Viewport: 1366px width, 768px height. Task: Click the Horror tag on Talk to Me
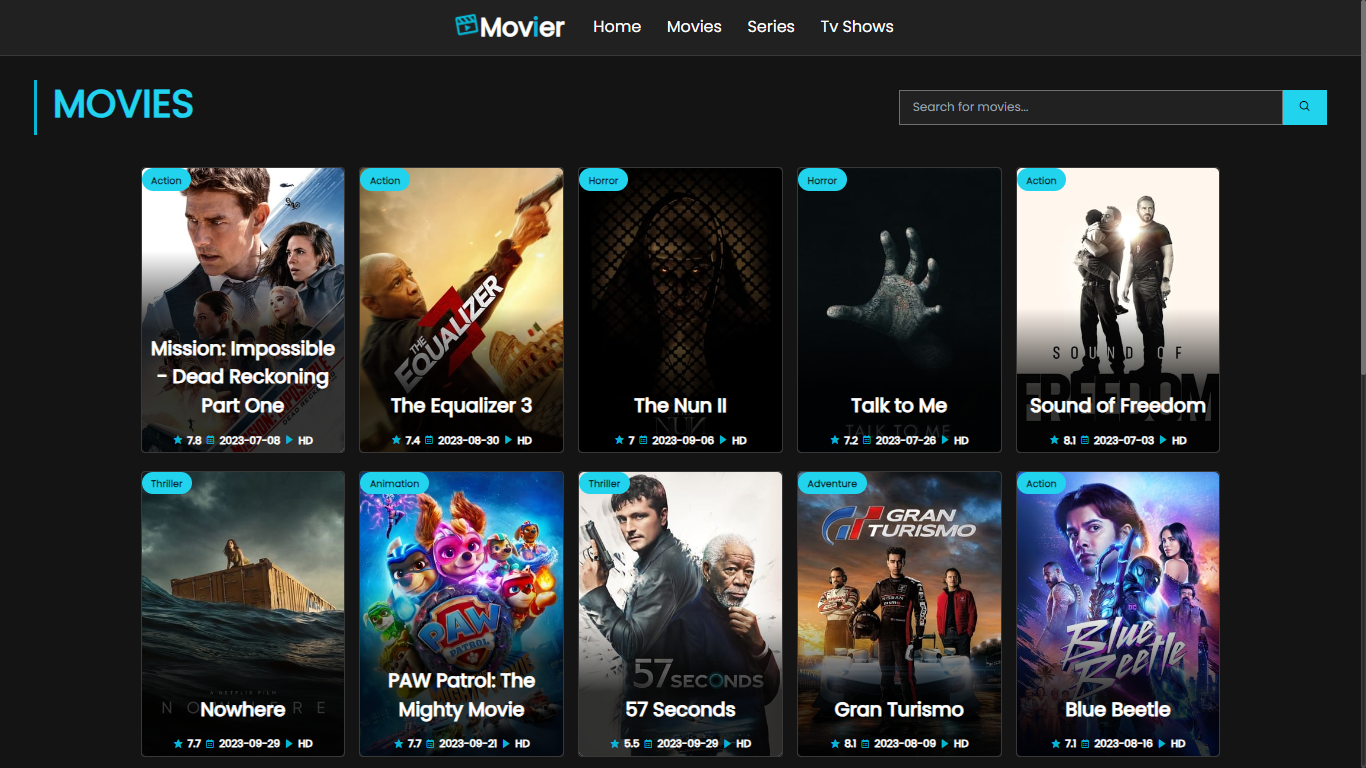click(822, 180)
